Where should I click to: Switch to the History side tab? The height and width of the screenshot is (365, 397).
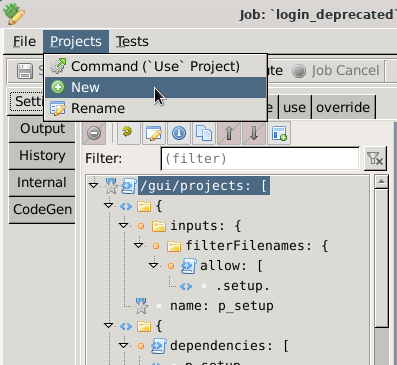42,156
